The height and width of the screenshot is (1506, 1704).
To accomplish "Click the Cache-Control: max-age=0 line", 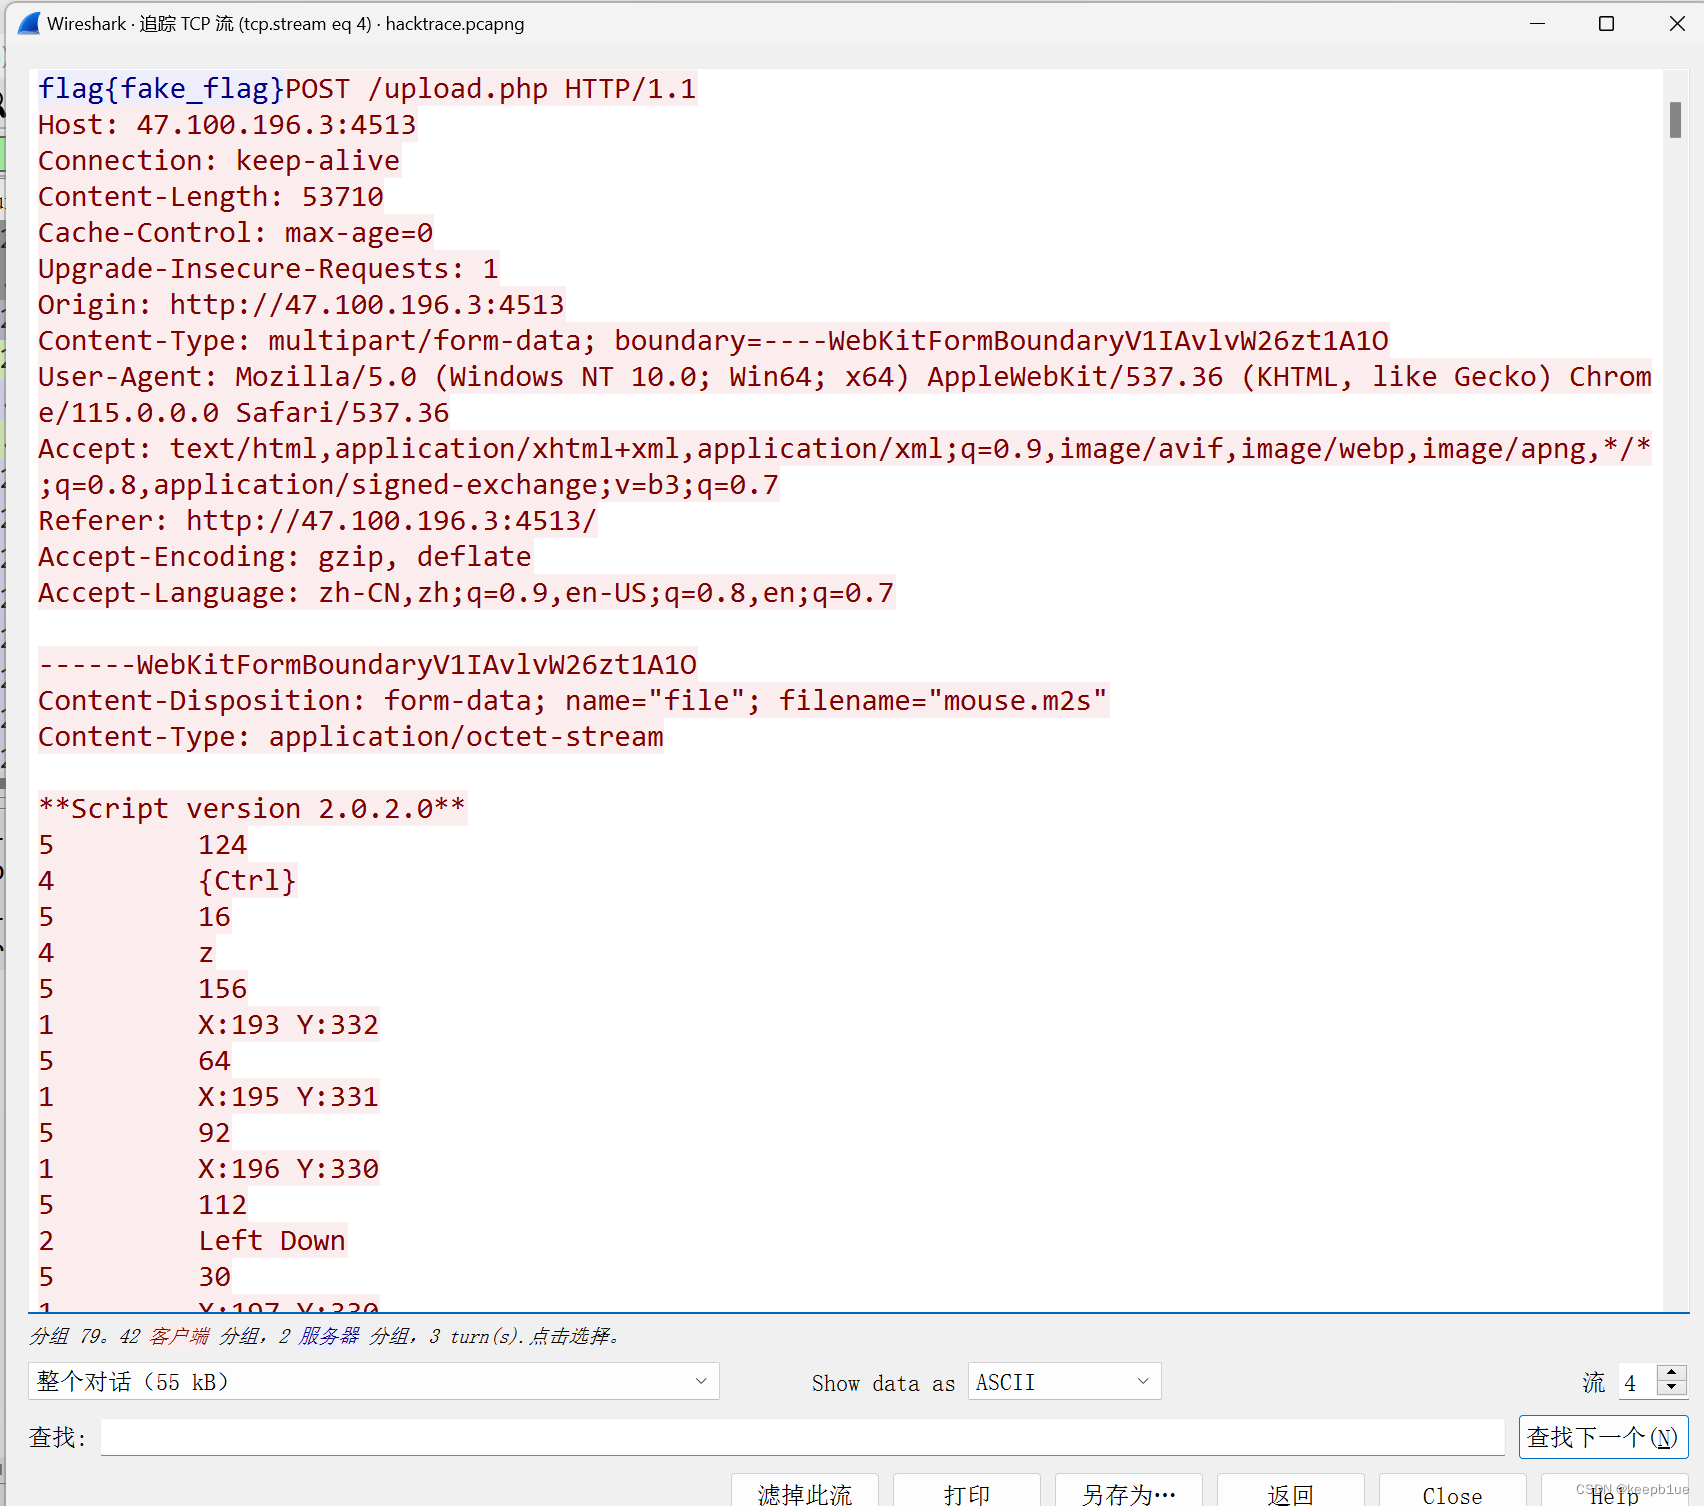I will click(236, 233).
